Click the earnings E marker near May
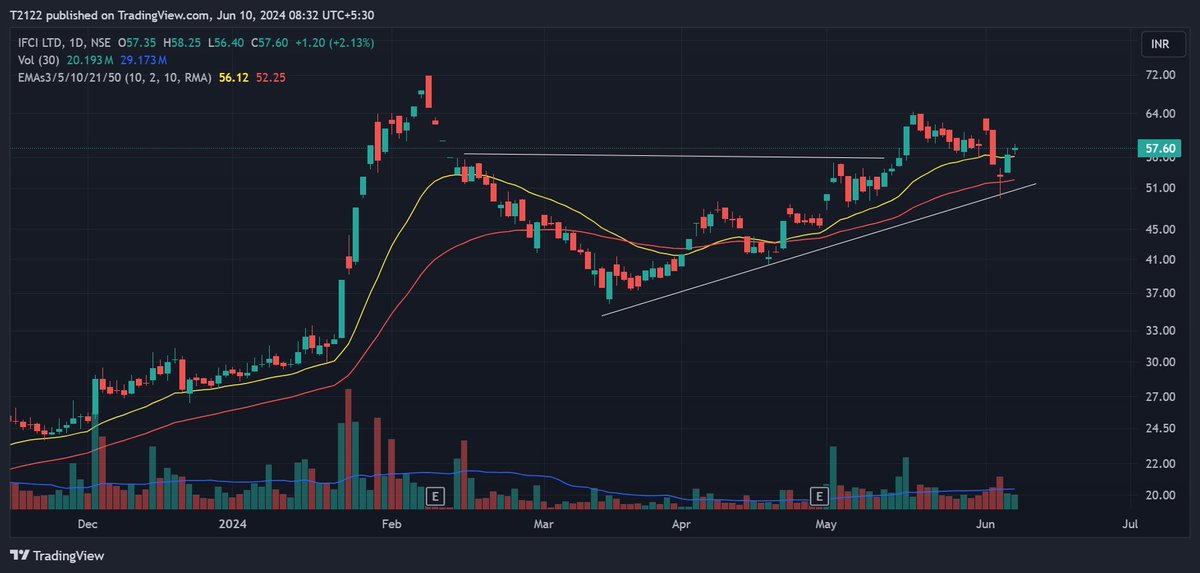Image resolution: width=1200 pixels, height=573 pixels. (819, 495)
